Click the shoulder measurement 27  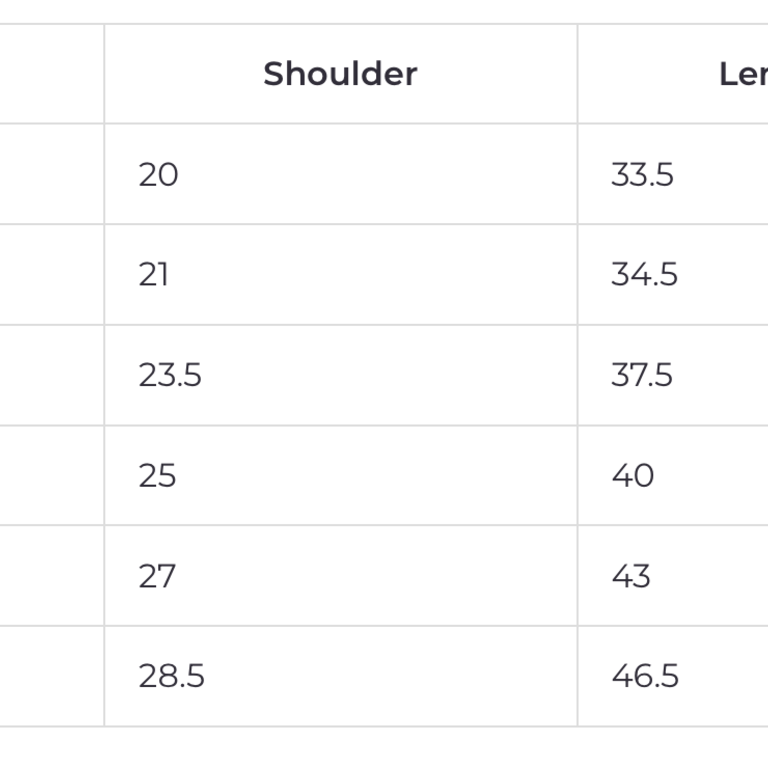pyautogui.click(x=158, y=576)
